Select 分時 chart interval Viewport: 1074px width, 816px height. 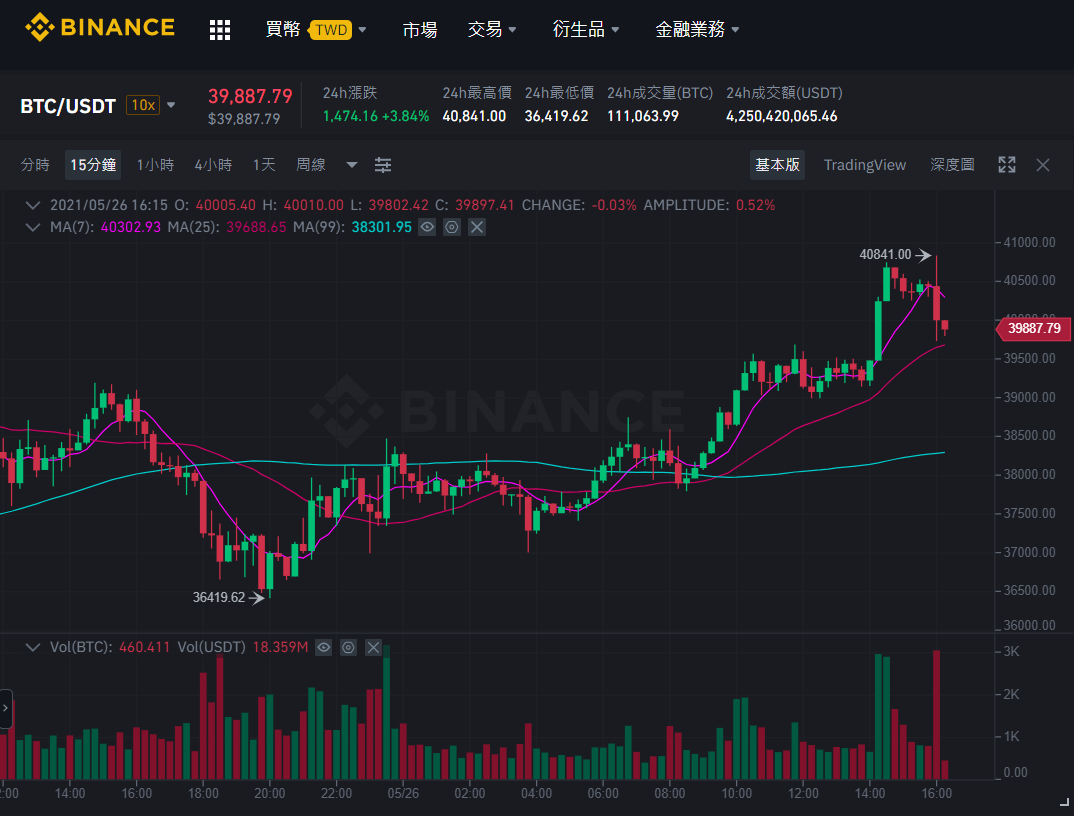(x=35, y=165)
